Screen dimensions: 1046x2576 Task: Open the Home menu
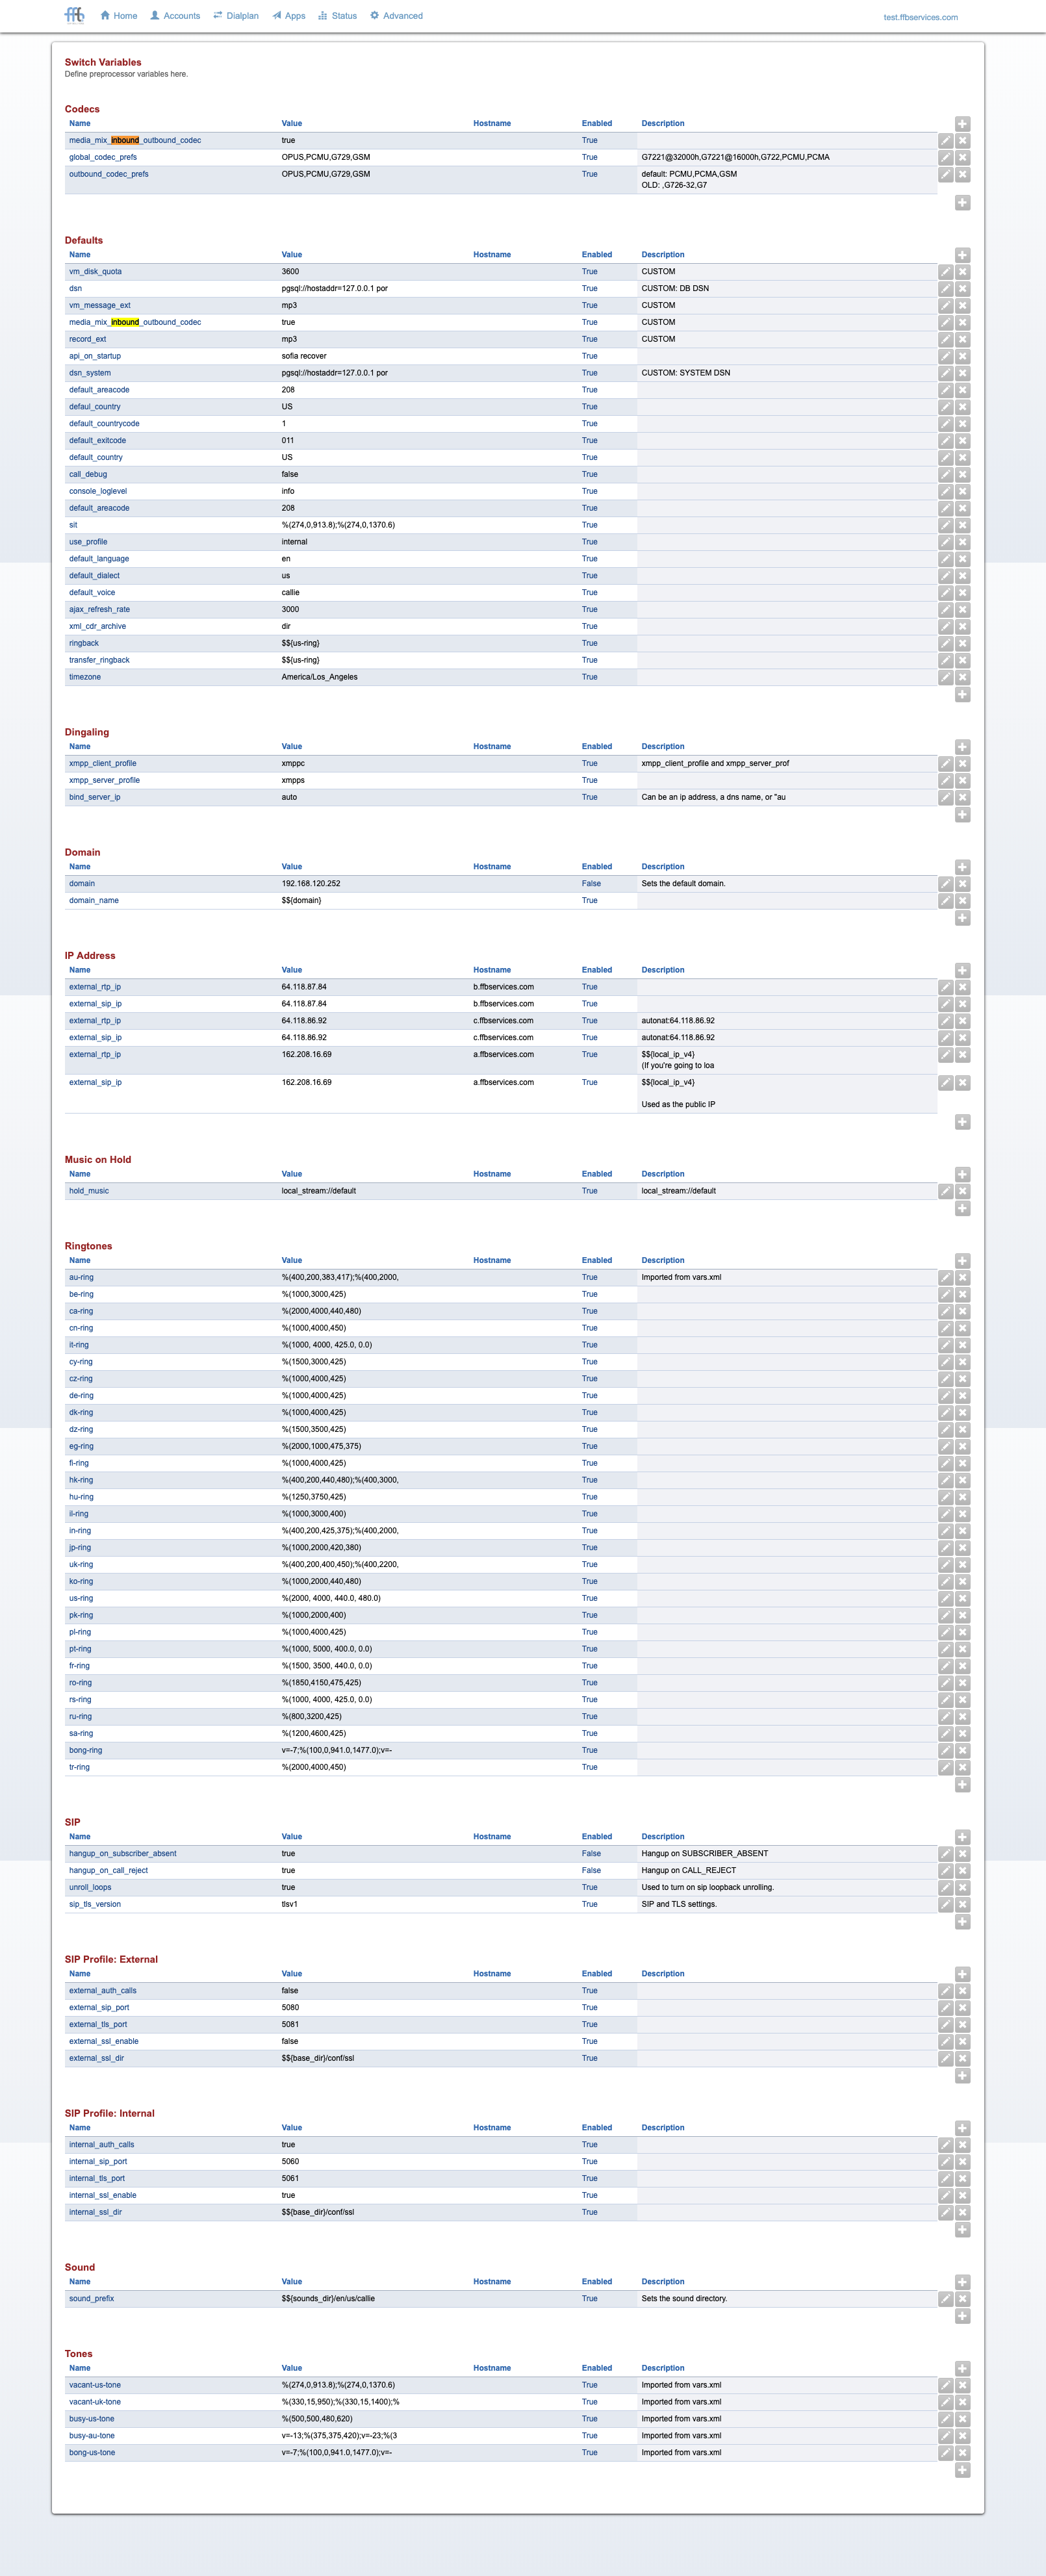(119, 16)
